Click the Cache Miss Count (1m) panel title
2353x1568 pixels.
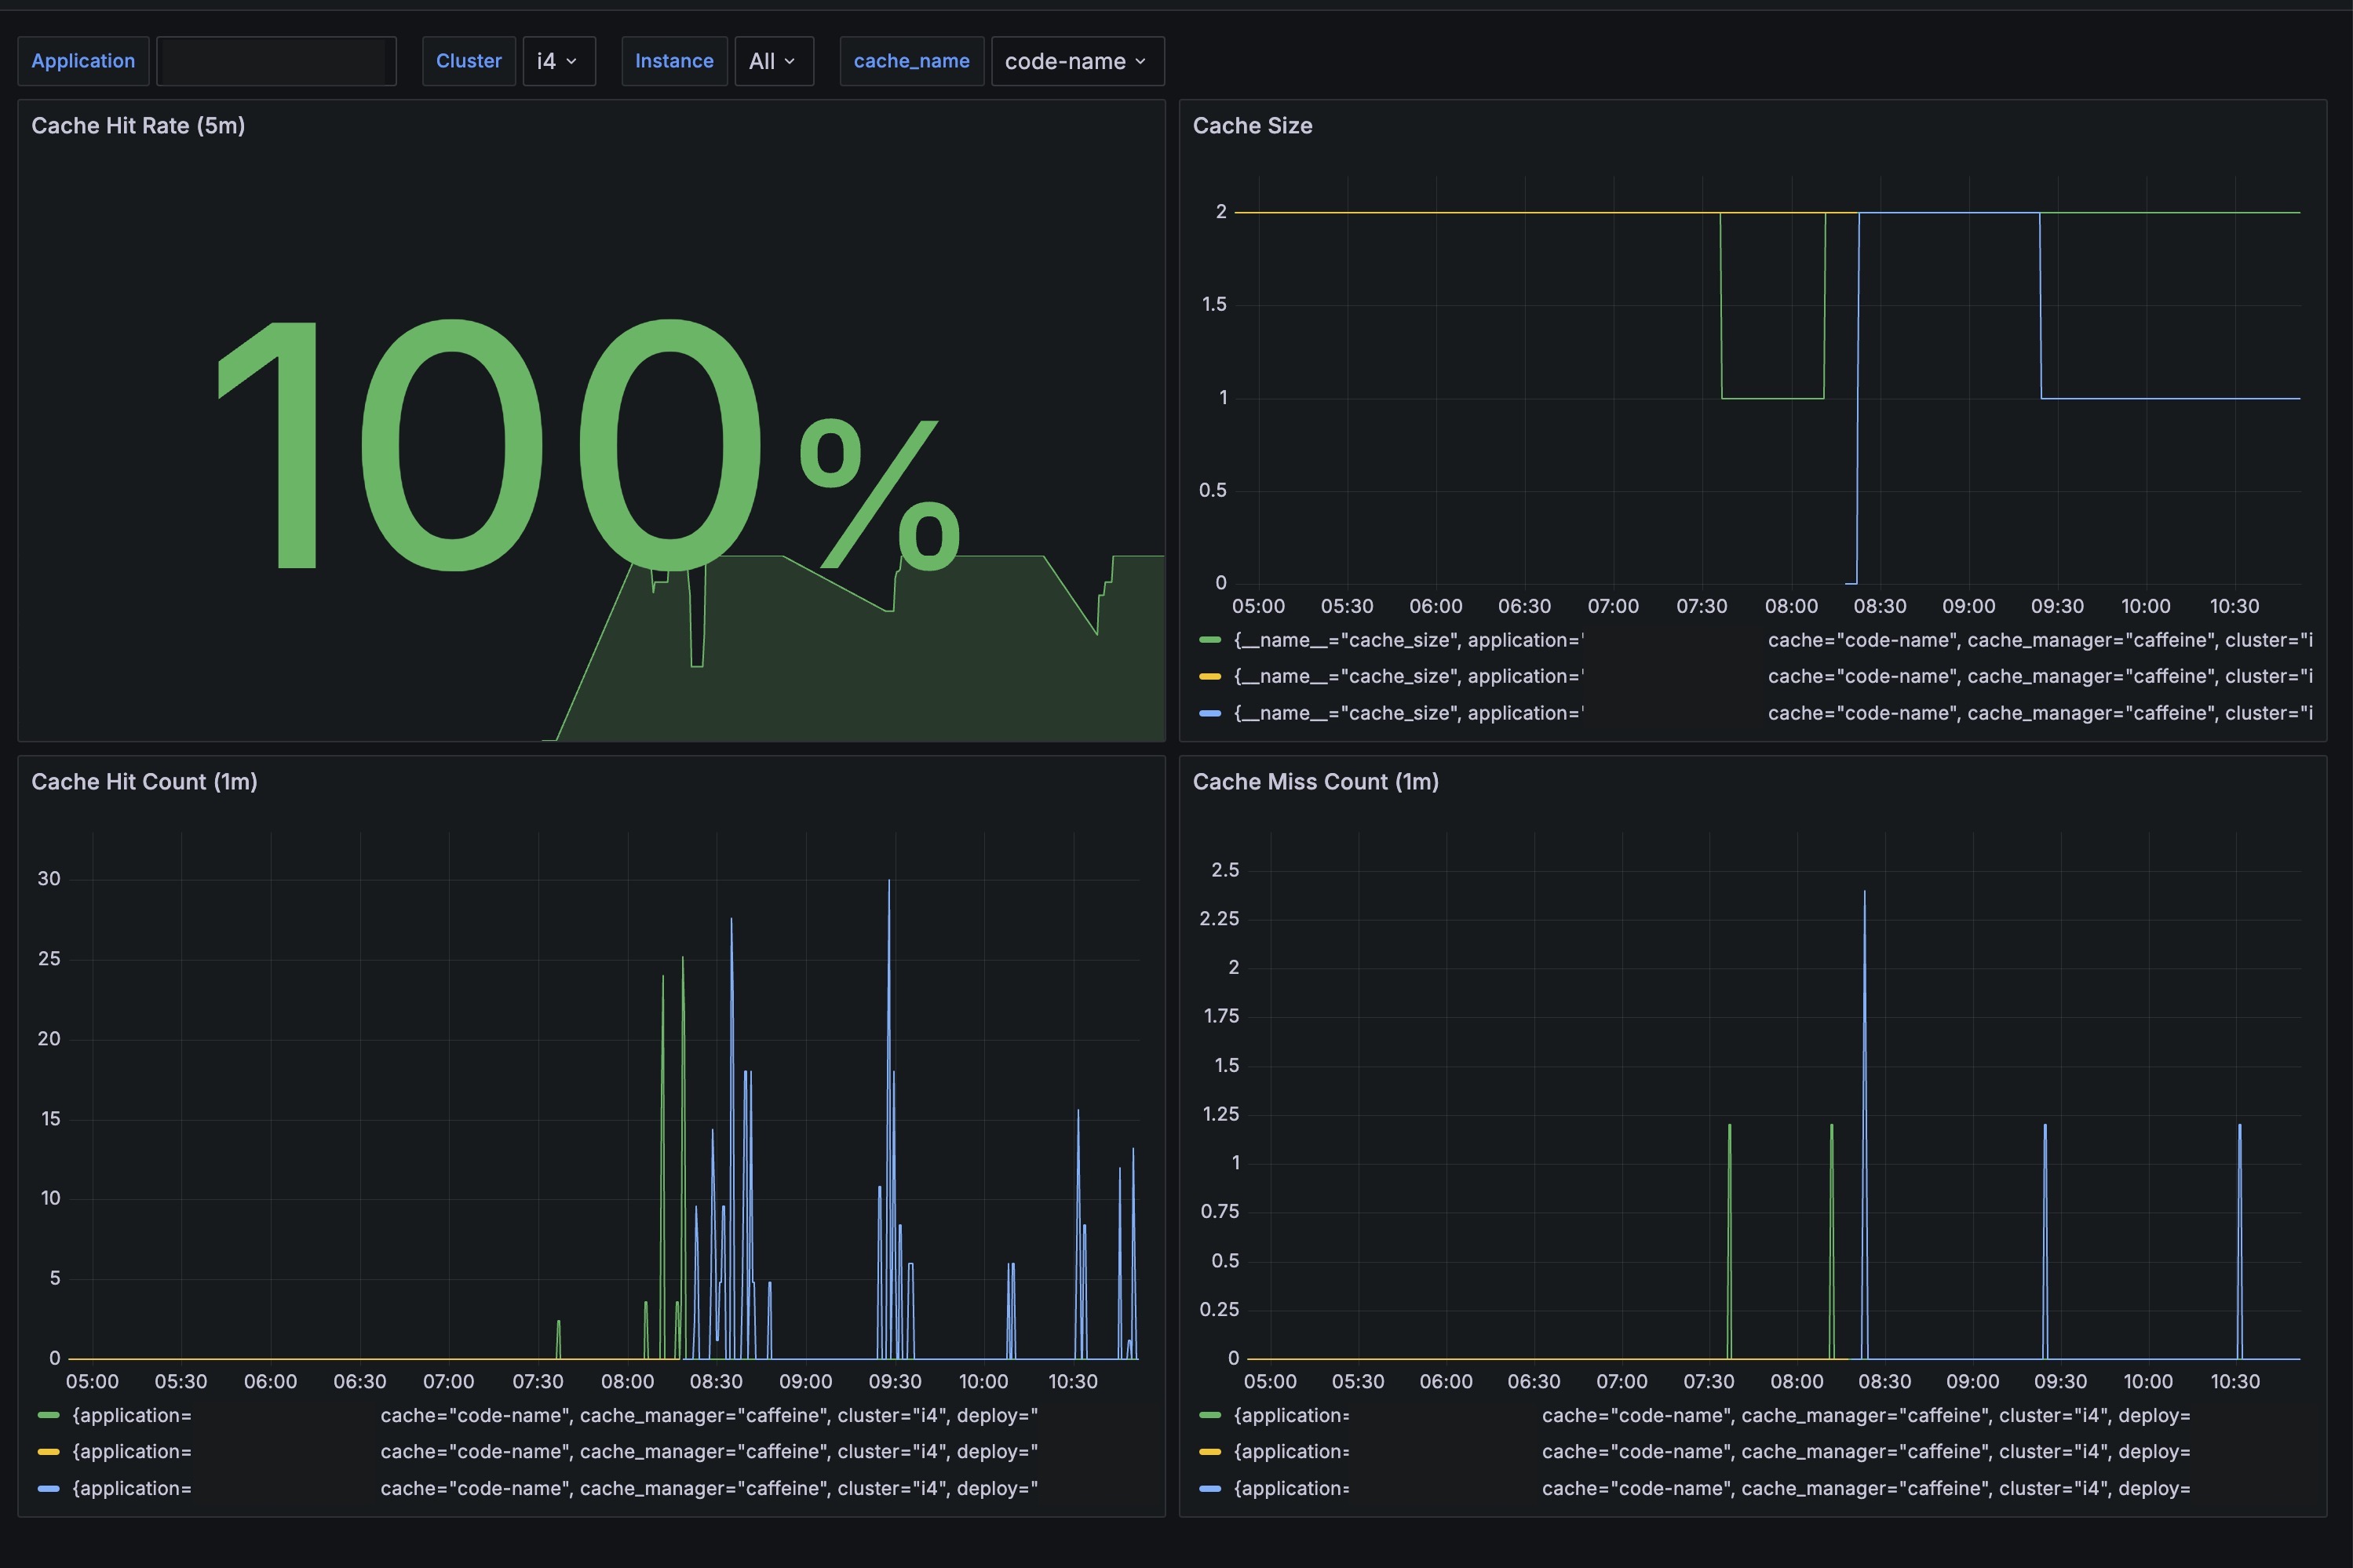point(1315,782)
